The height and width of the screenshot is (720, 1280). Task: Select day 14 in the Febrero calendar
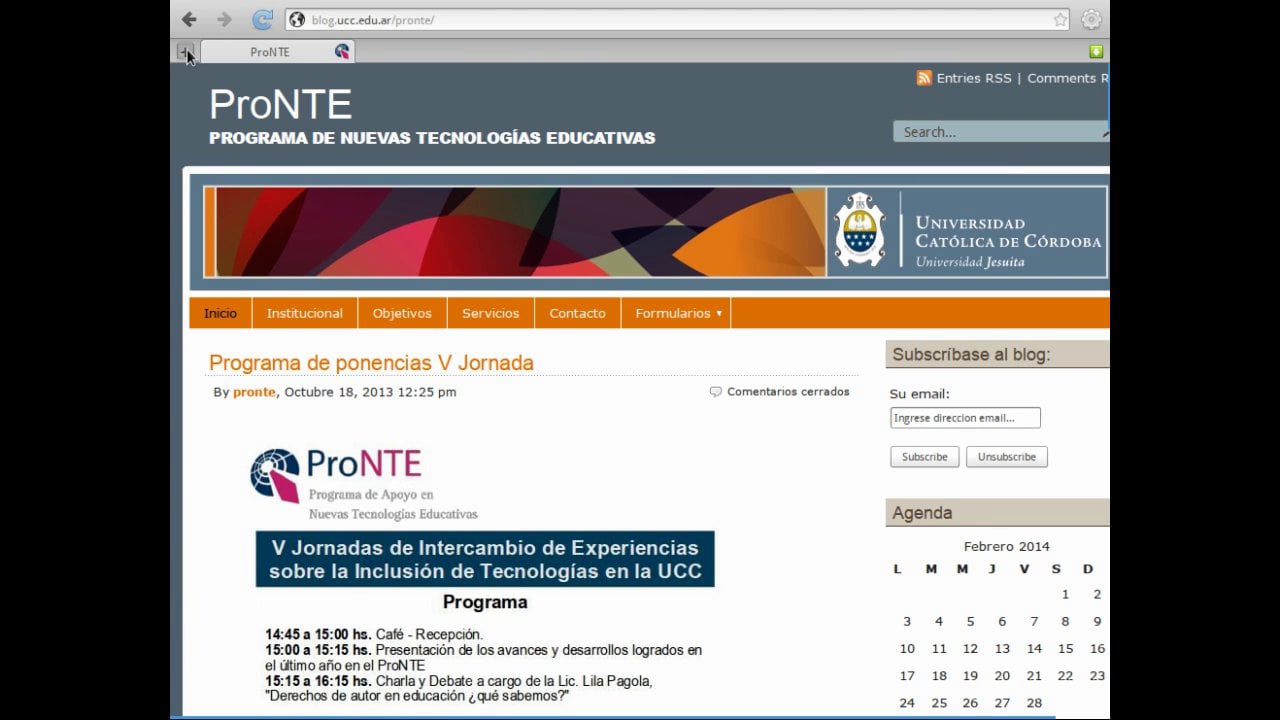1034,648
